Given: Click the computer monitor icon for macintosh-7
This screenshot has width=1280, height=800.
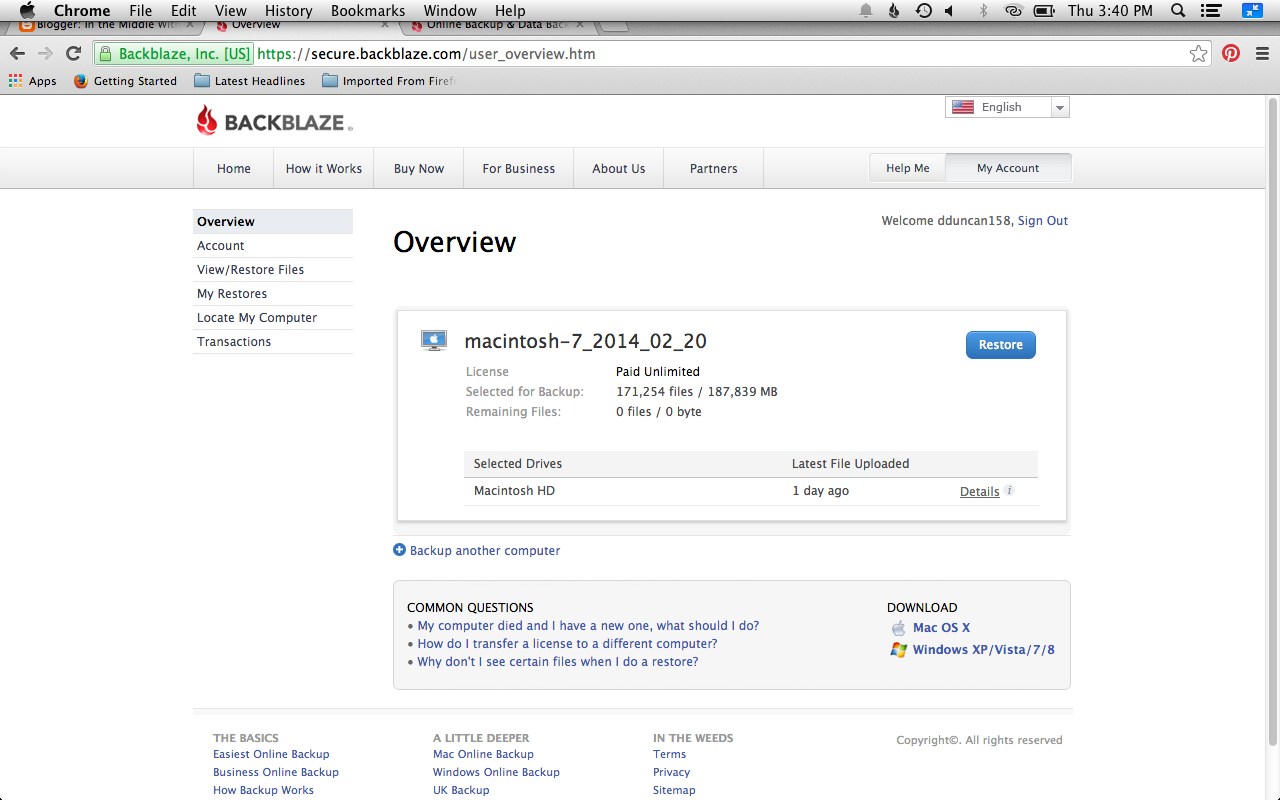Looking at the screenshot, I should pos(434,341).
